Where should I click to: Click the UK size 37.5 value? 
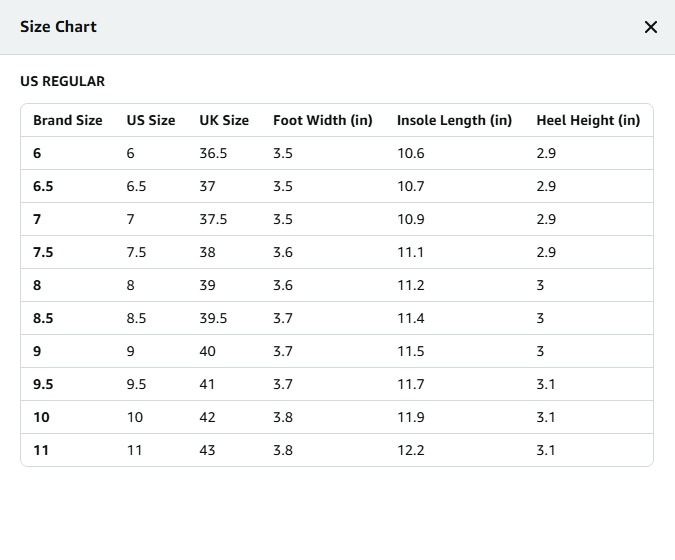click(213, 219)
